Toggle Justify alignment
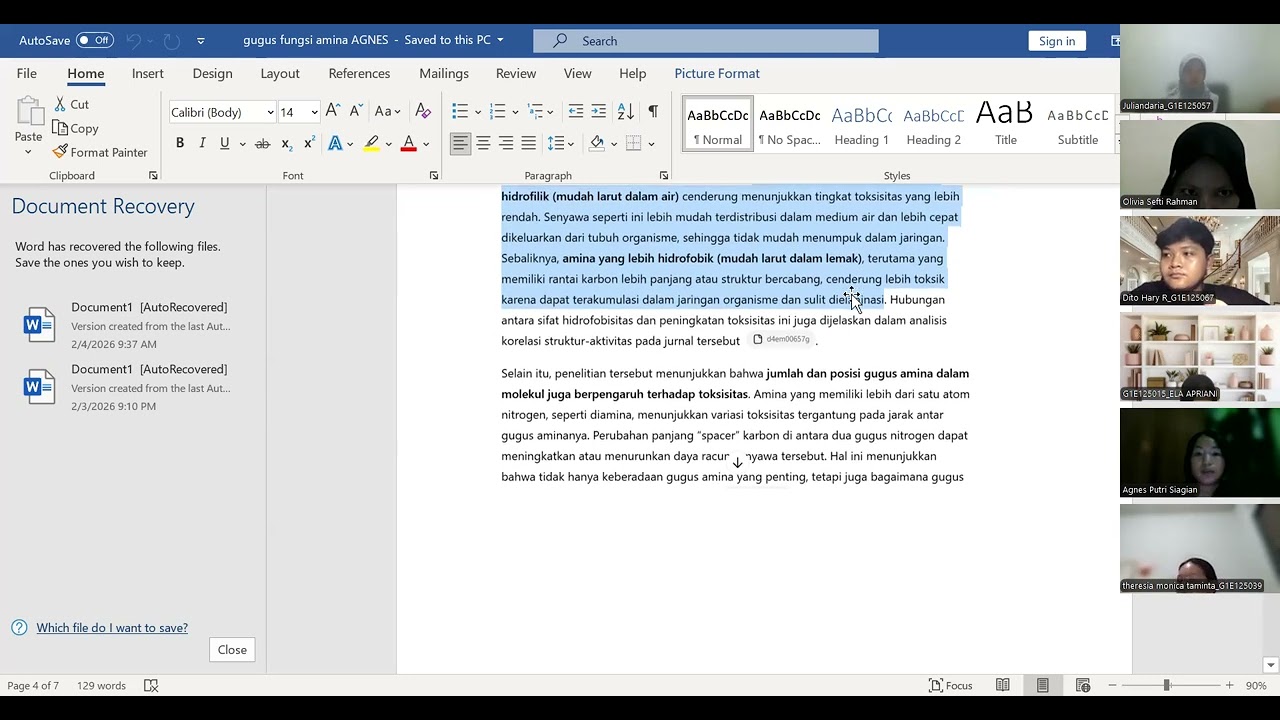The image size is (1280, 720). coord(529,143)
